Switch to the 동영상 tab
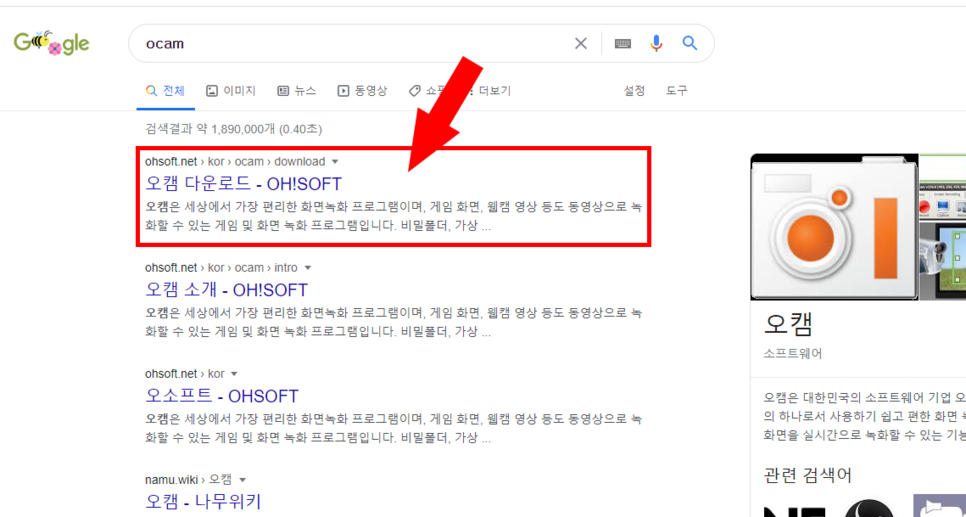 (x=362, y=91)
